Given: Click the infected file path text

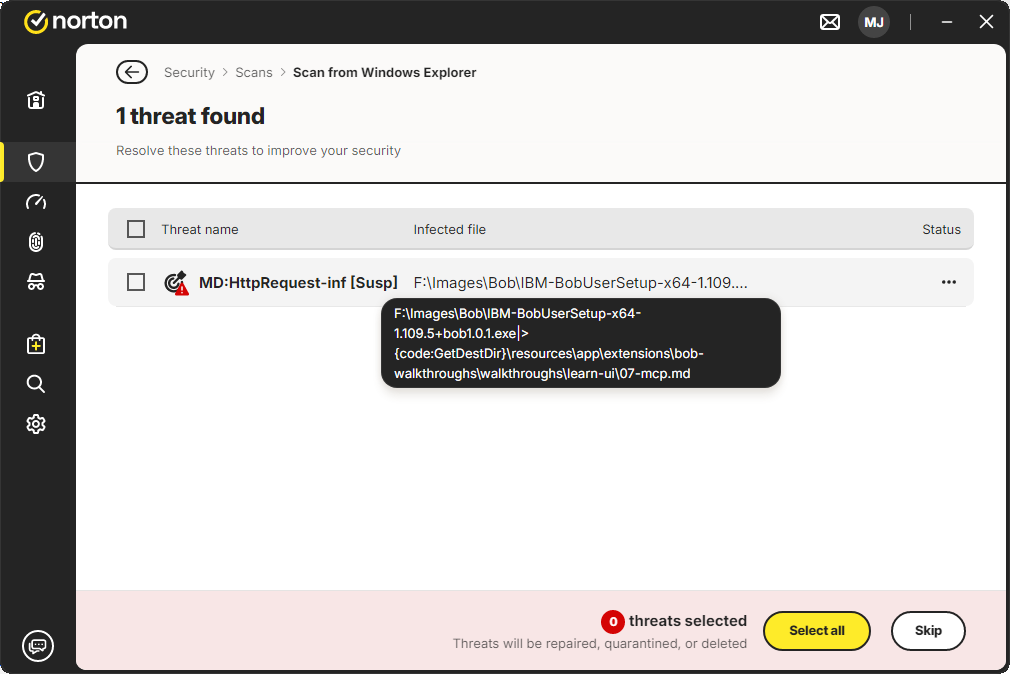Looking at the screenshot, I should pos(580,283).
